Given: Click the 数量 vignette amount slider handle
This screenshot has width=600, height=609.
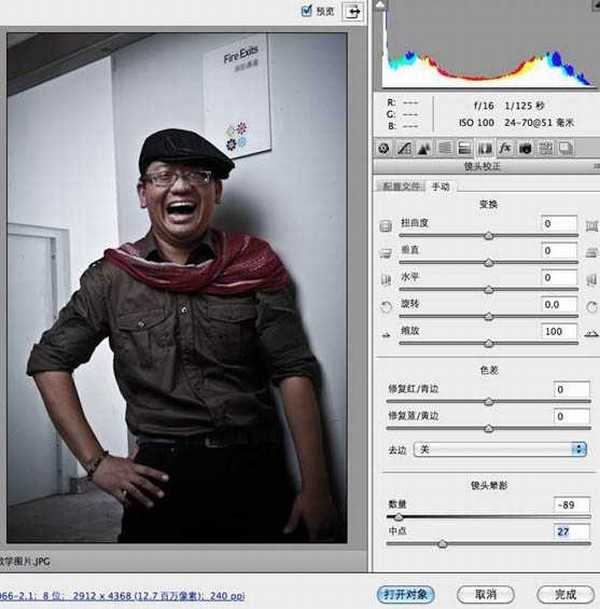Looking at the screenshot, I should point(398,517).
